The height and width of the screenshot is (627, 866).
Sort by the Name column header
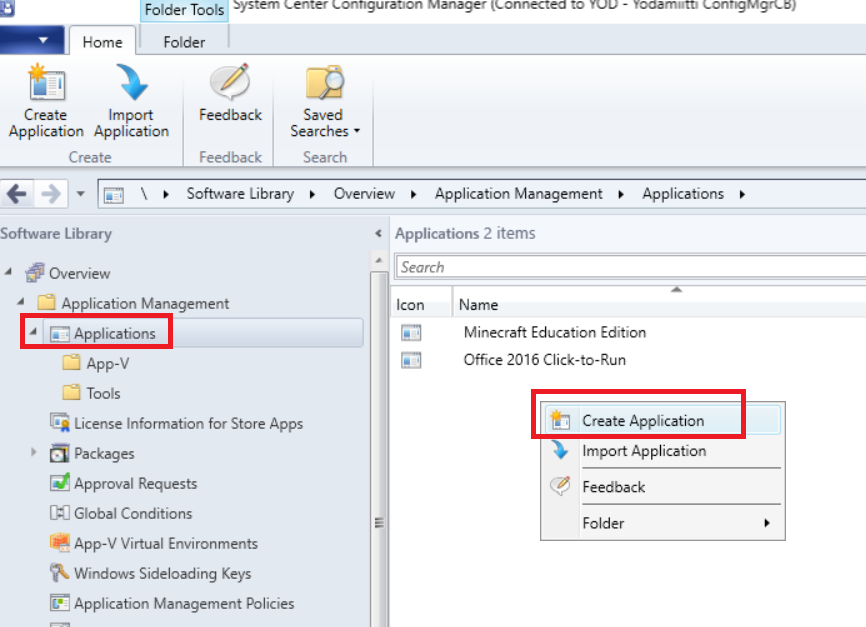(x=659, y=304)
